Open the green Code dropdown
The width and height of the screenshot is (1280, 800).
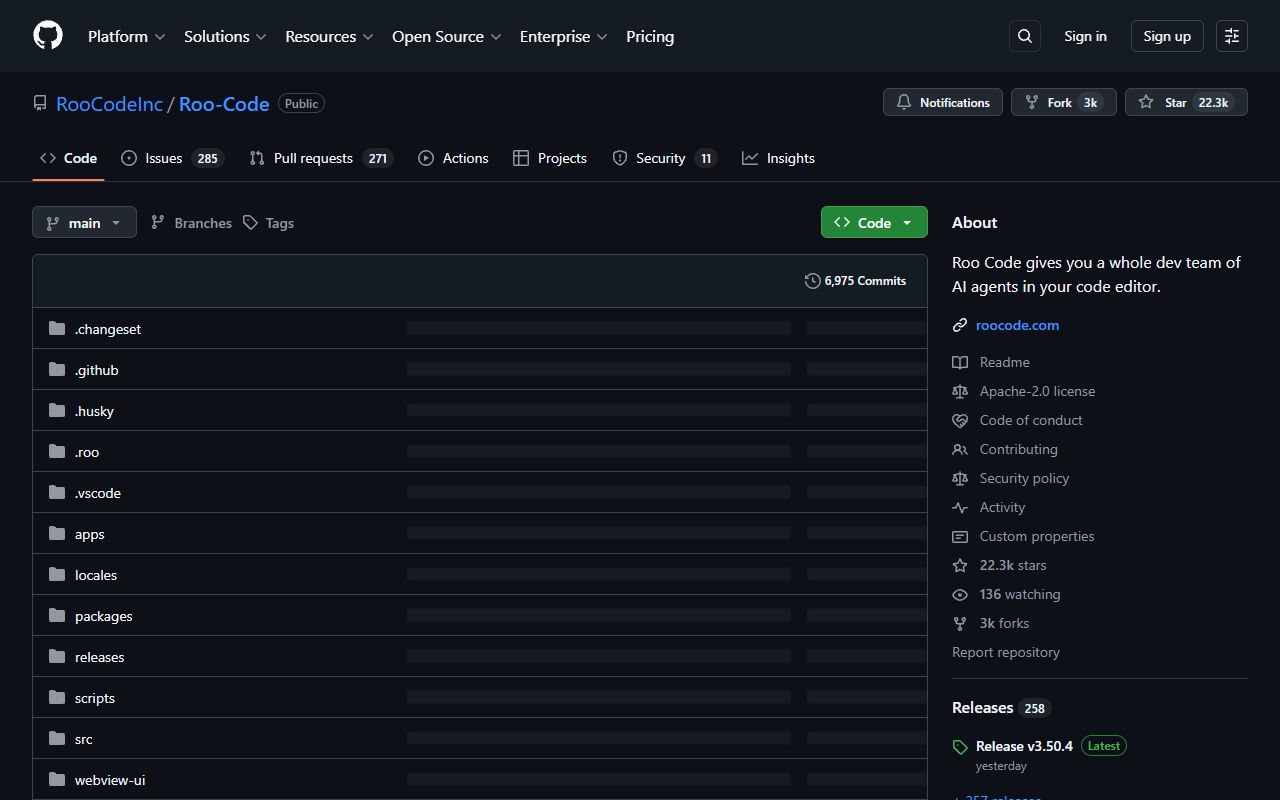click(873, 222)
